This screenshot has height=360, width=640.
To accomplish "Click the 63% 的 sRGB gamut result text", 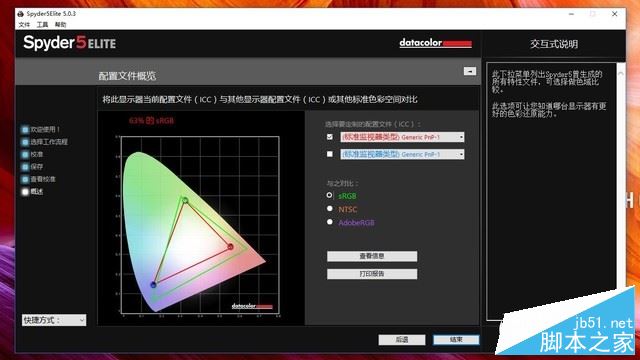I will click(x=151, y=120).
